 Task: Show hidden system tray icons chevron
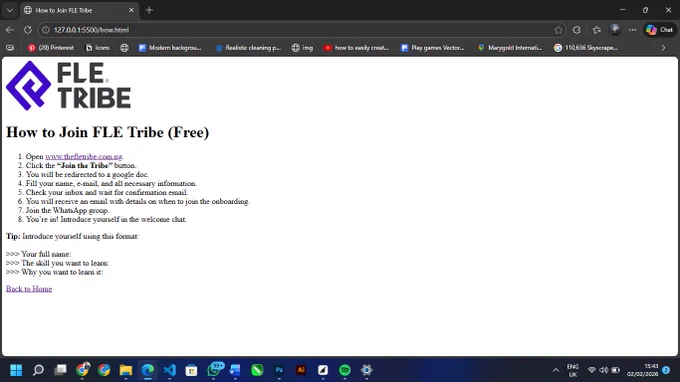(x=556, y=370)
